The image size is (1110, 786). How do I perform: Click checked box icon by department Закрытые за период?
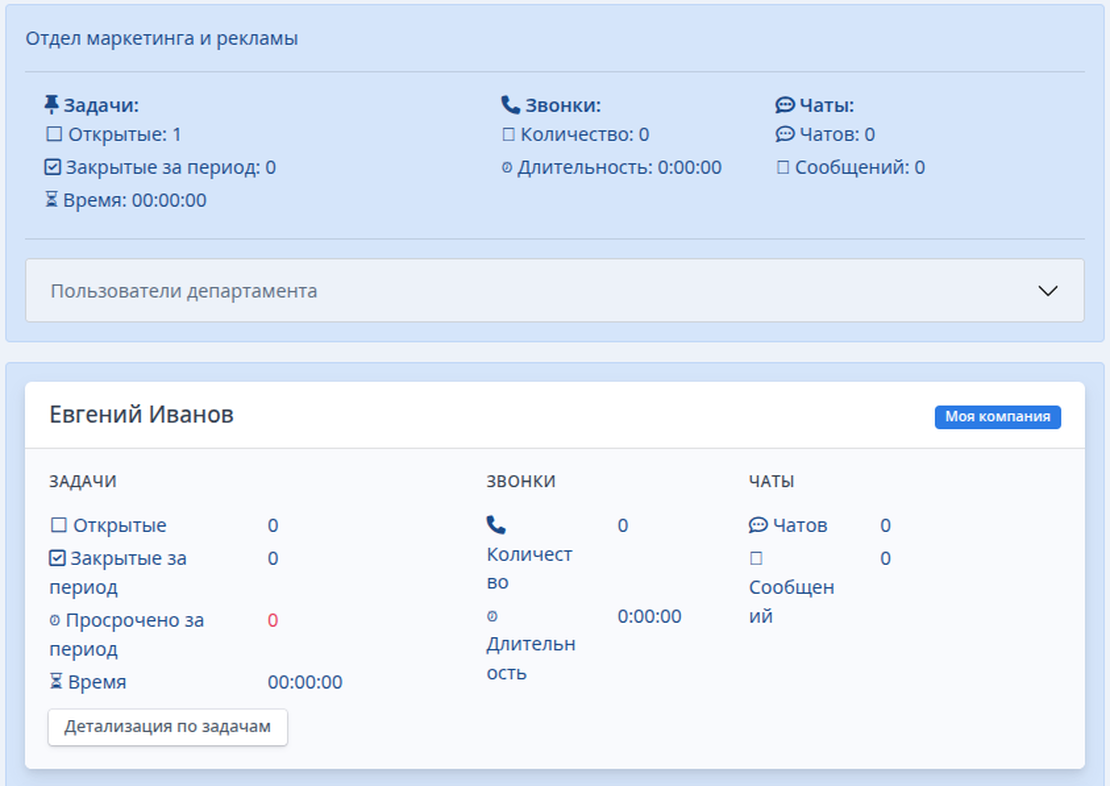54,168
